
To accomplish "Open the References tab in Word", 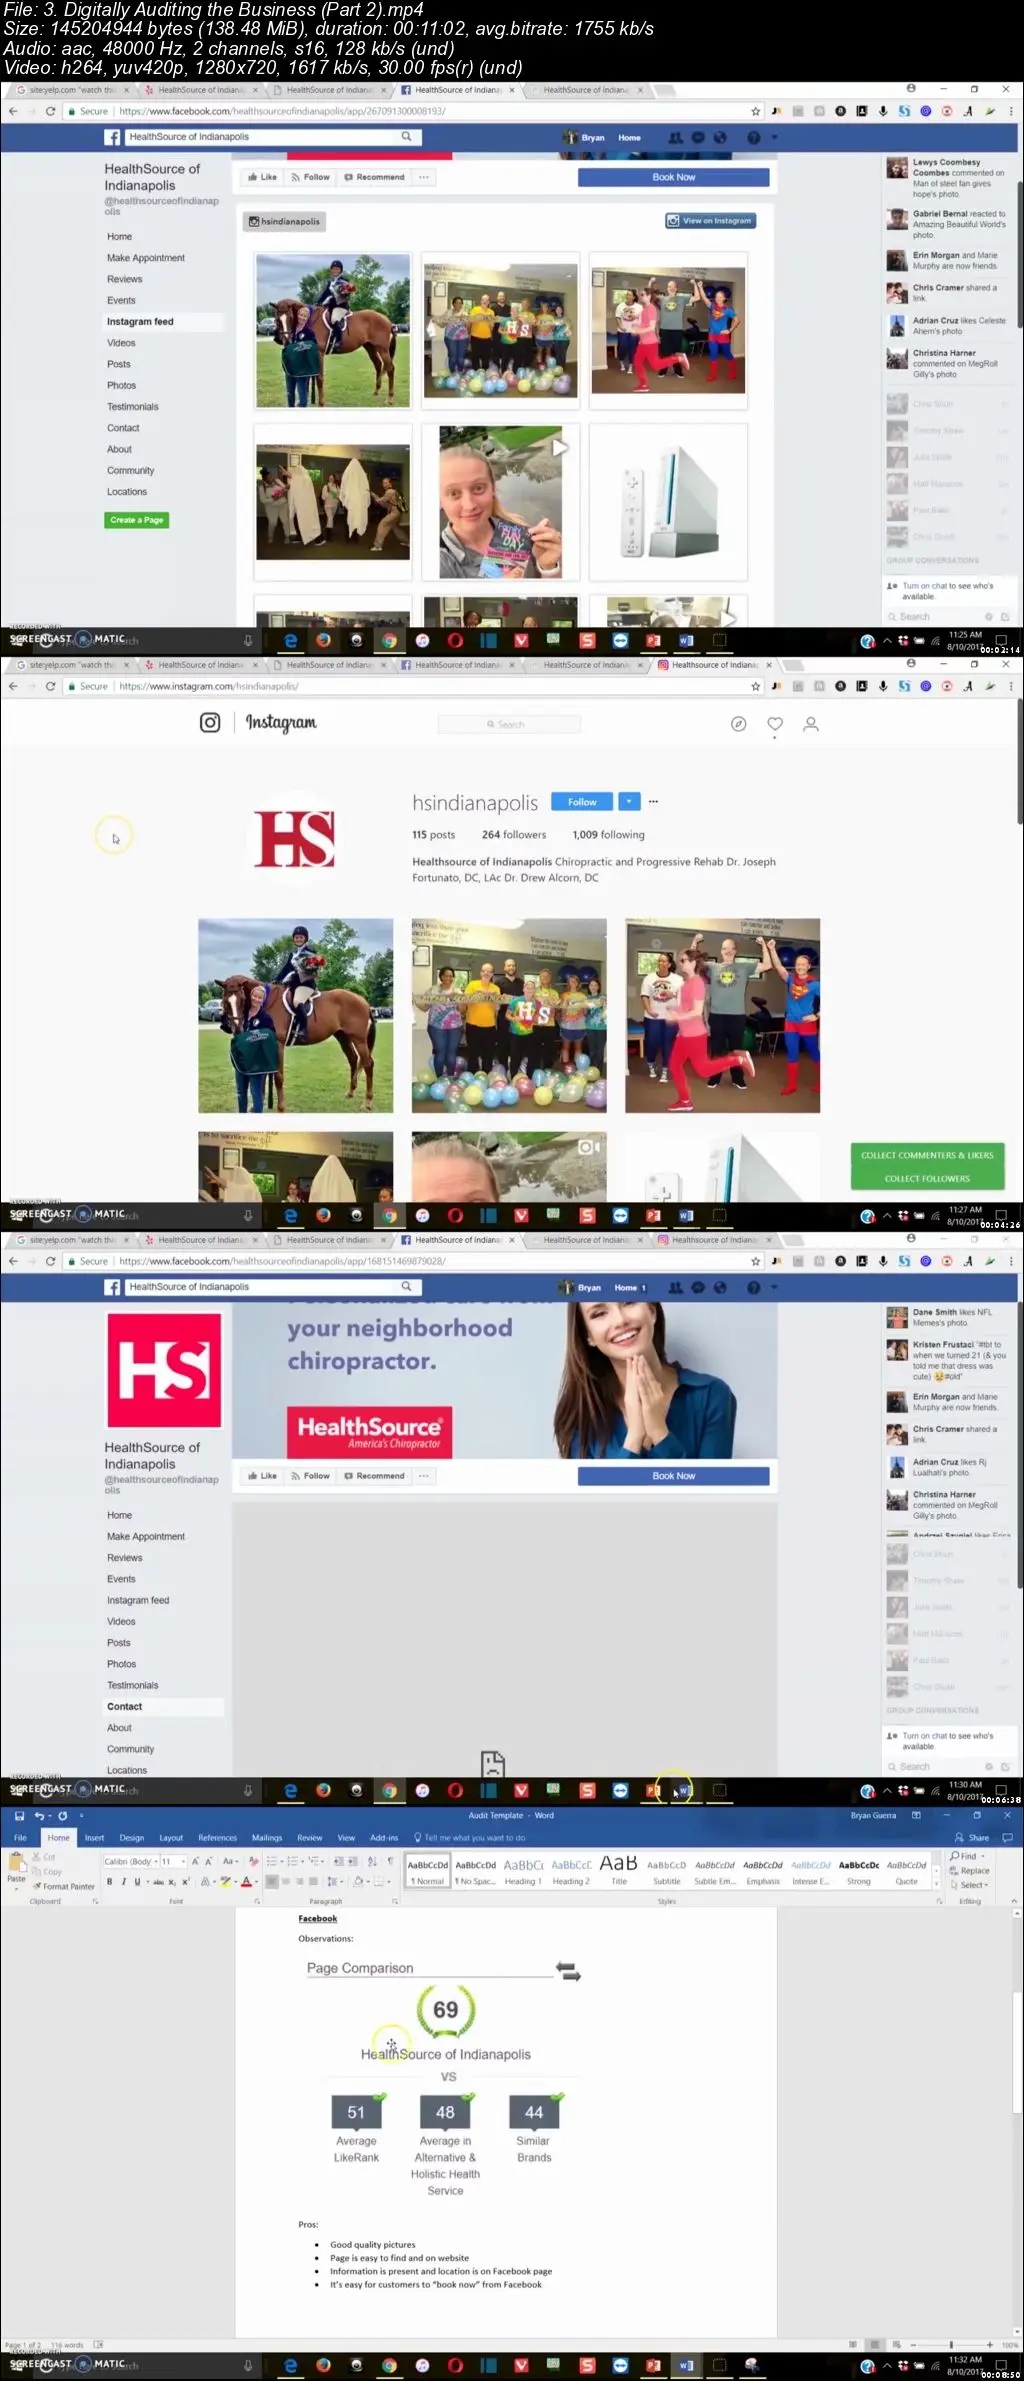I will [x=217, y=1837].
